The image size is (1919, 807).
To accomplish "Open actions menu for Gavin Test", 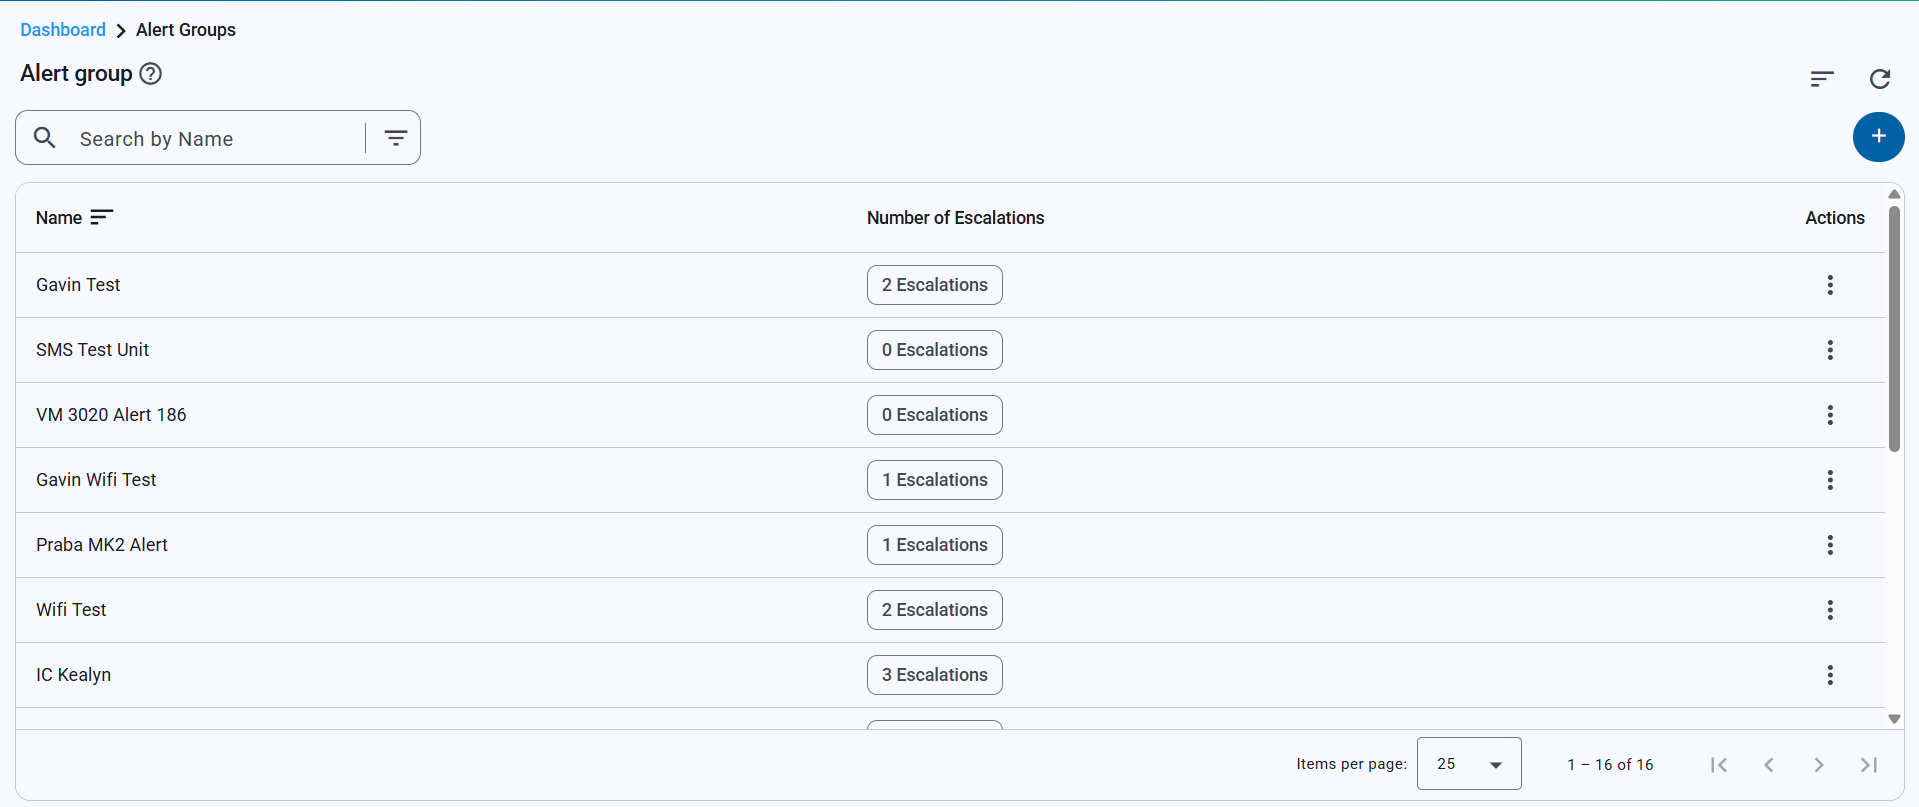I will tap(1830, 285).
